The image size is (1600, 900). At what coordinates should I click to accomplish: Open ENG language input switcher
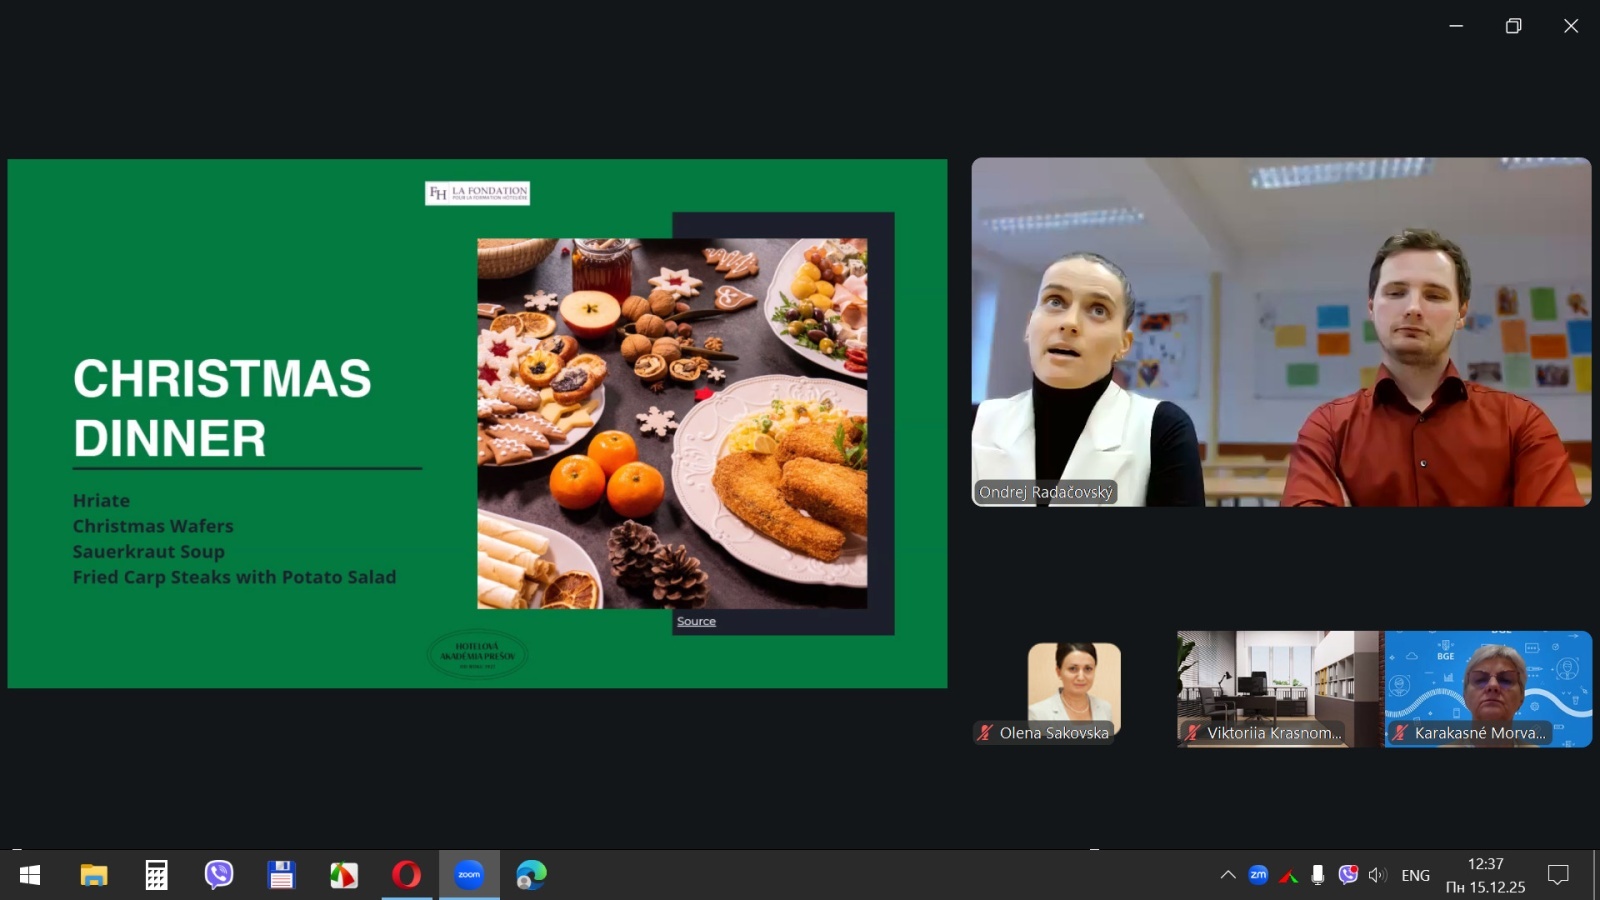pyautogui.click(x=1415, y=875)
